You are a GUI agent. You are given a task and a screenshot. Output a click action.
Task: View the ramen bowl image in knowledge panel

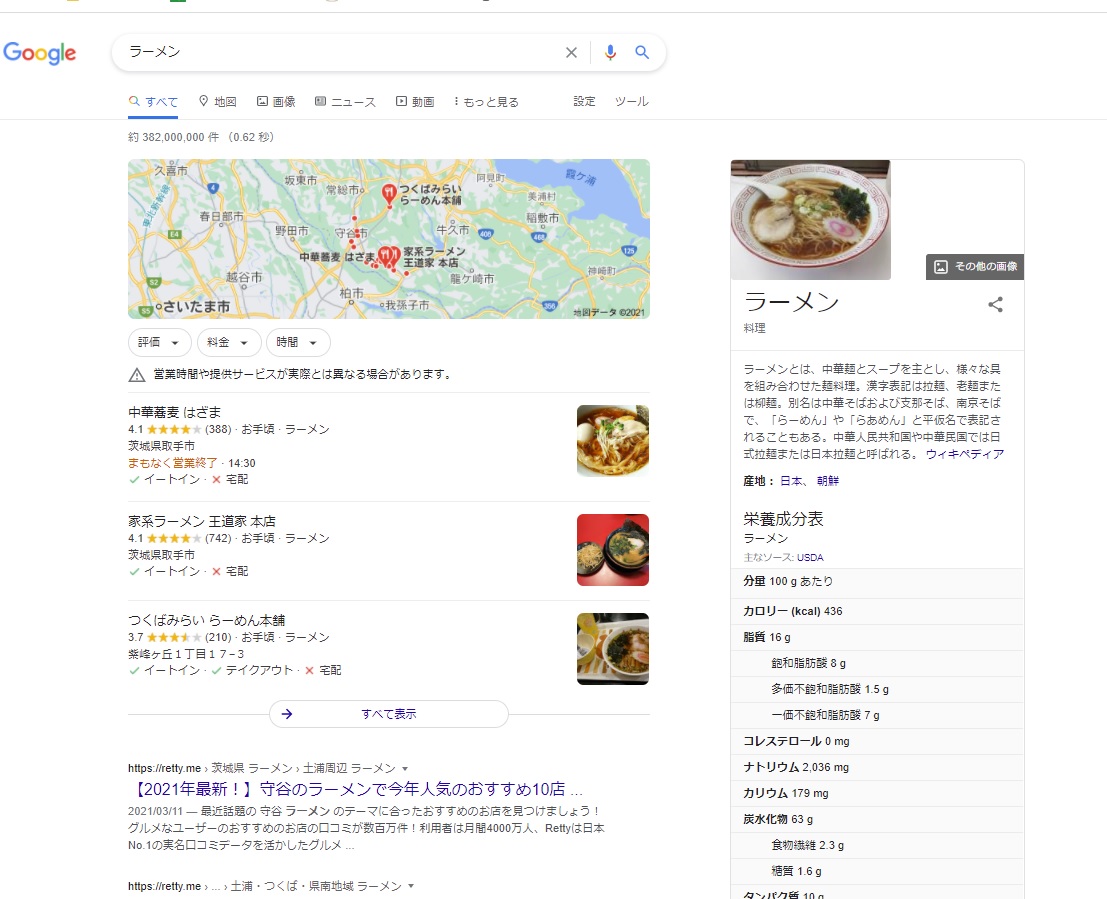point(810,220)
